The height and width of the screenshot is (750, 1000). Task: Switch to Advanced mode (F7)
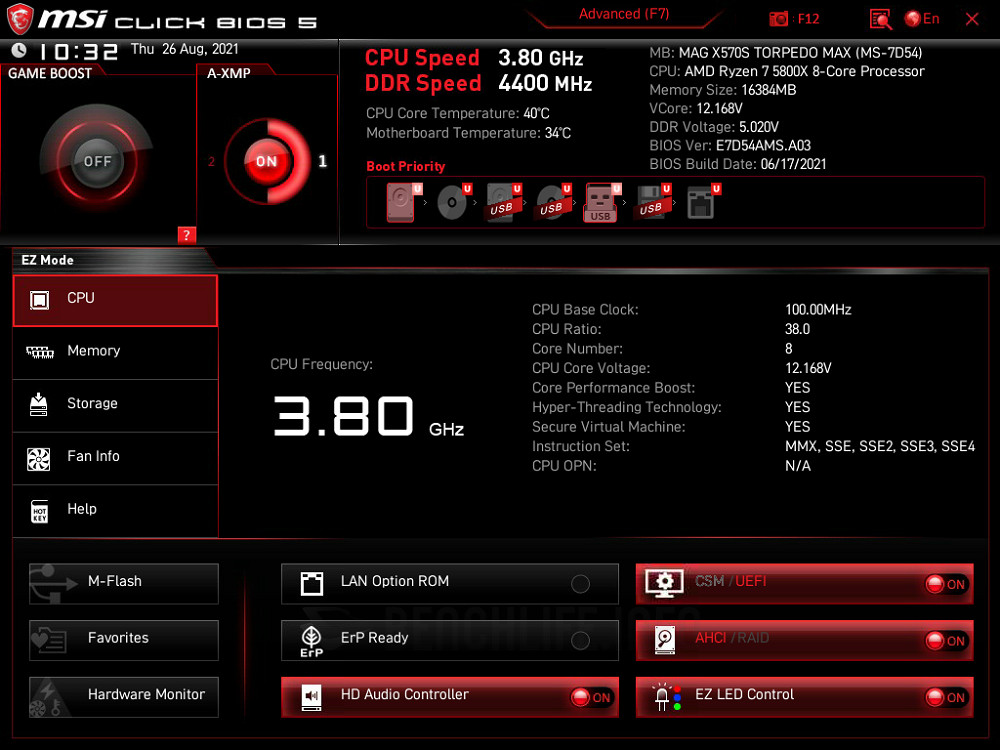click(624, 14)
